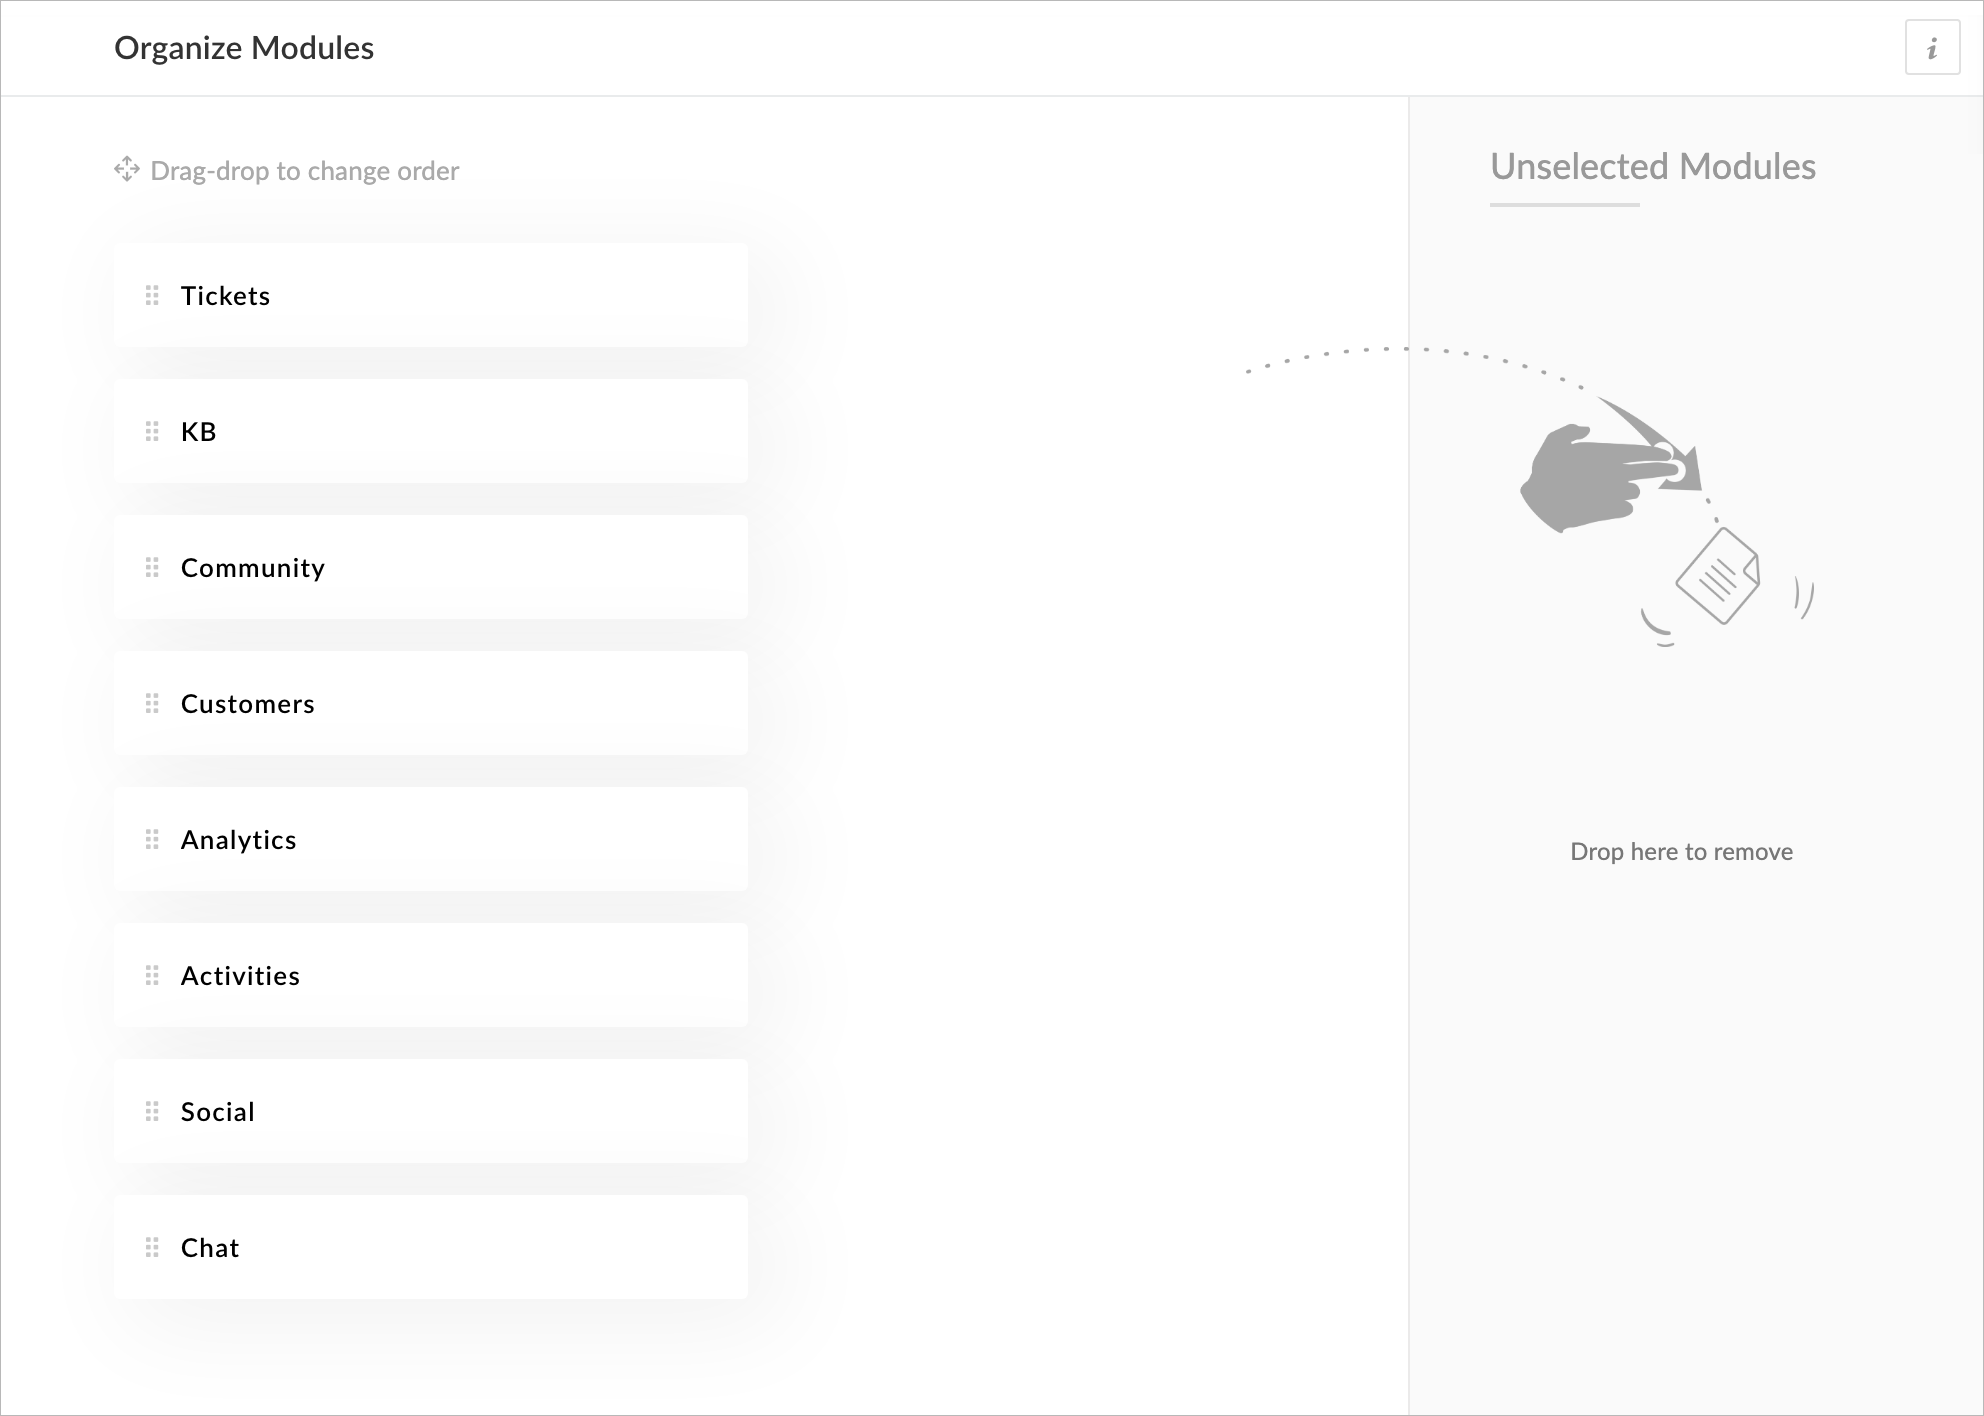The width and height of the screenshot is (1984, 1416).
Task: Select the Activities module label
Action: [x=240, y=976]
